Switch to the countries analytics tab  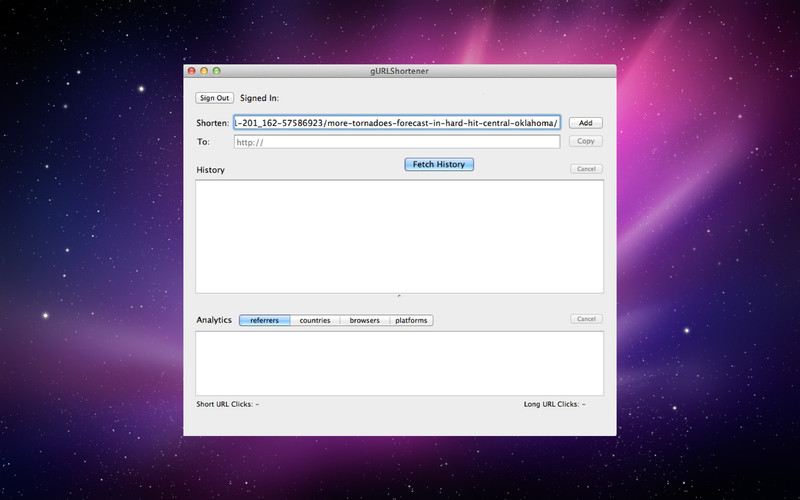pyautogui.click(x=315, y=320)
